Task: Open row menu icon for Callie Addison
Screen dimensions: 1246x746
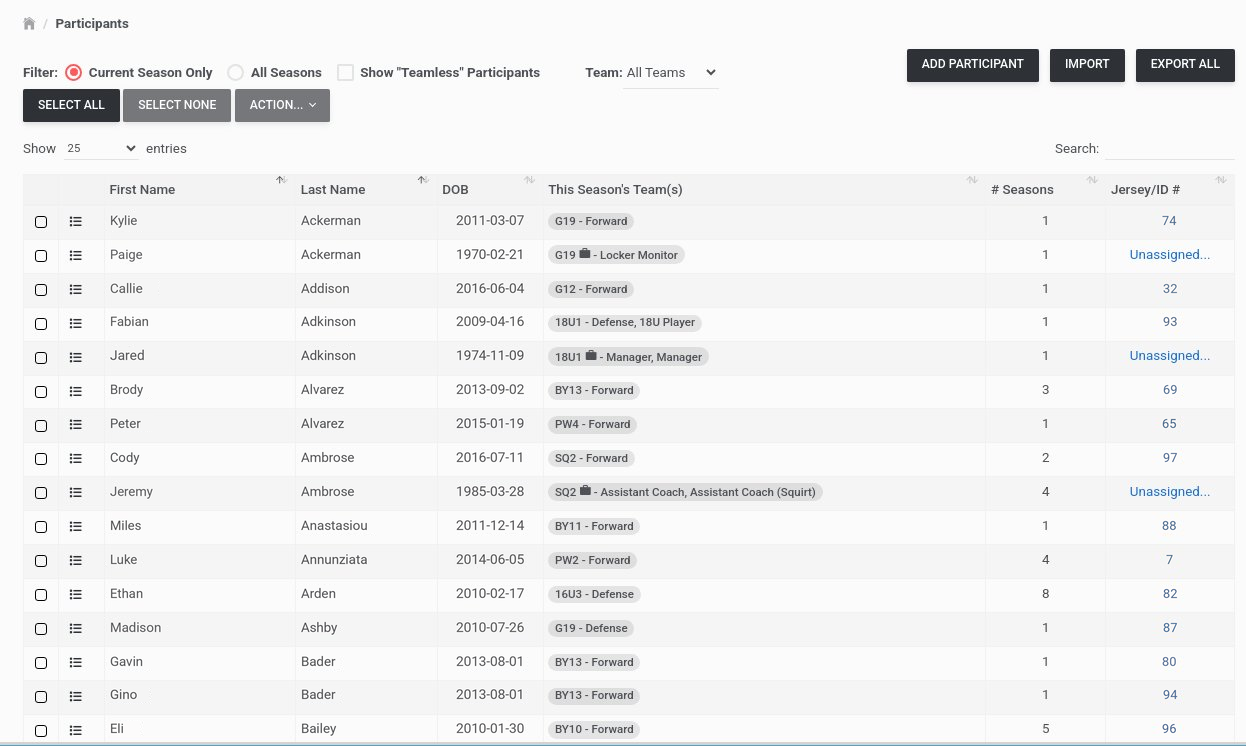Action: (75, 289)
